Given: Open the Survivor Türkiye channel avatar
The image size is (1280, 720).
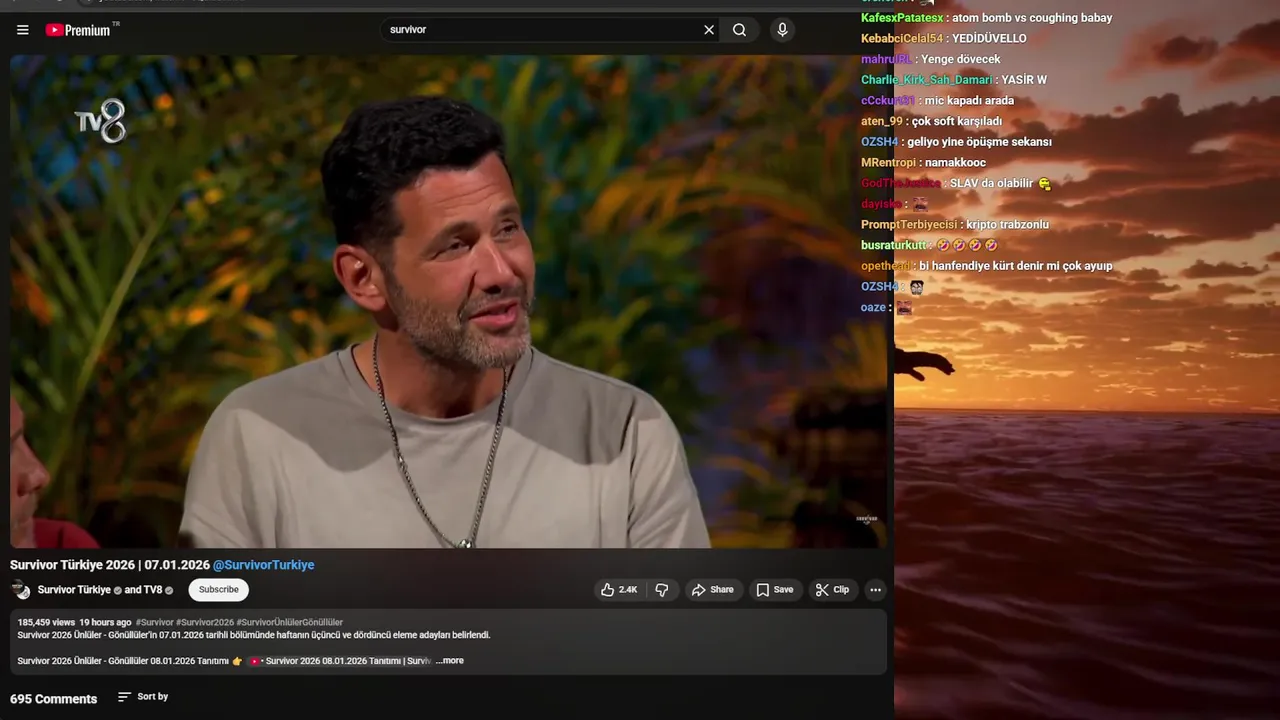Looking at the screenshot, I should click(x=21, y=590).
